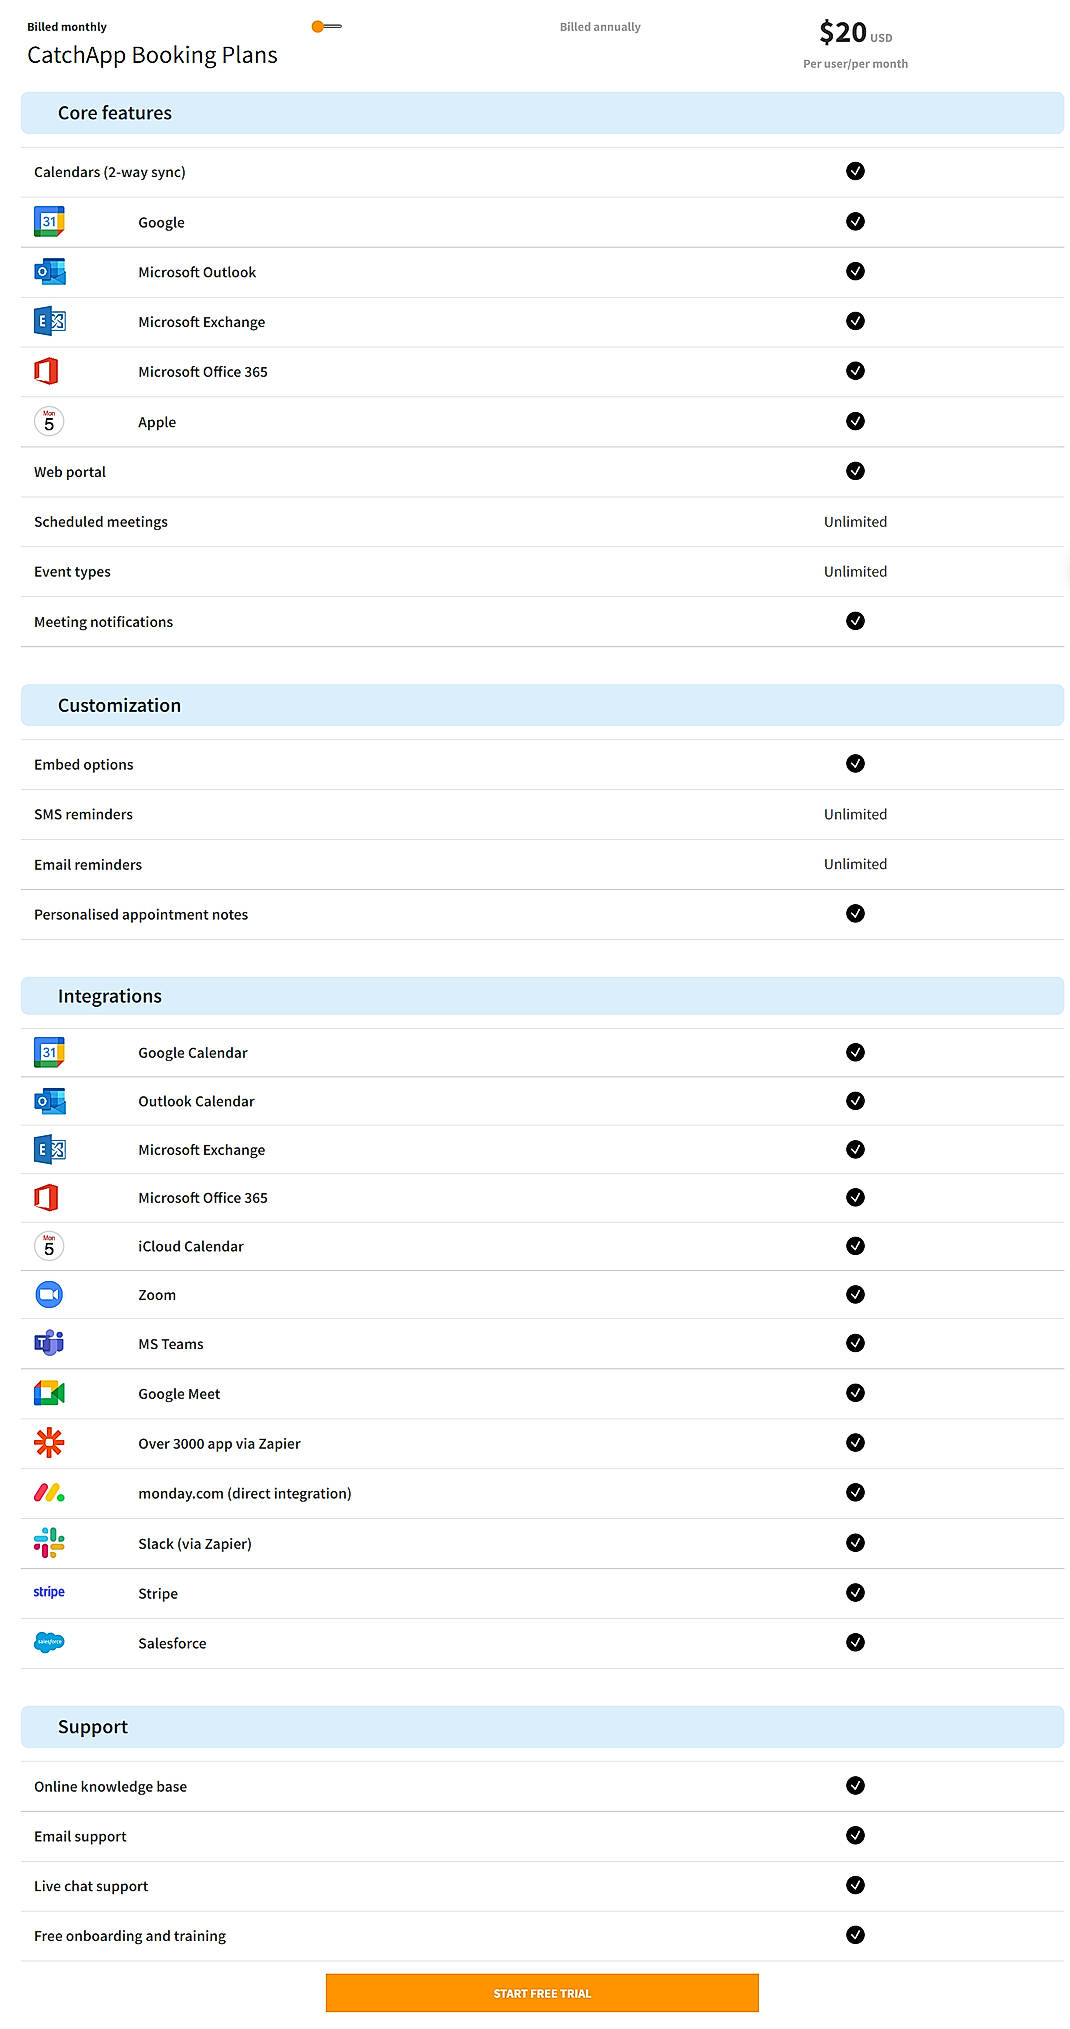Click the monday.com integration icon
The width and height of the screenshot is (1070, 2029).
49,1493
